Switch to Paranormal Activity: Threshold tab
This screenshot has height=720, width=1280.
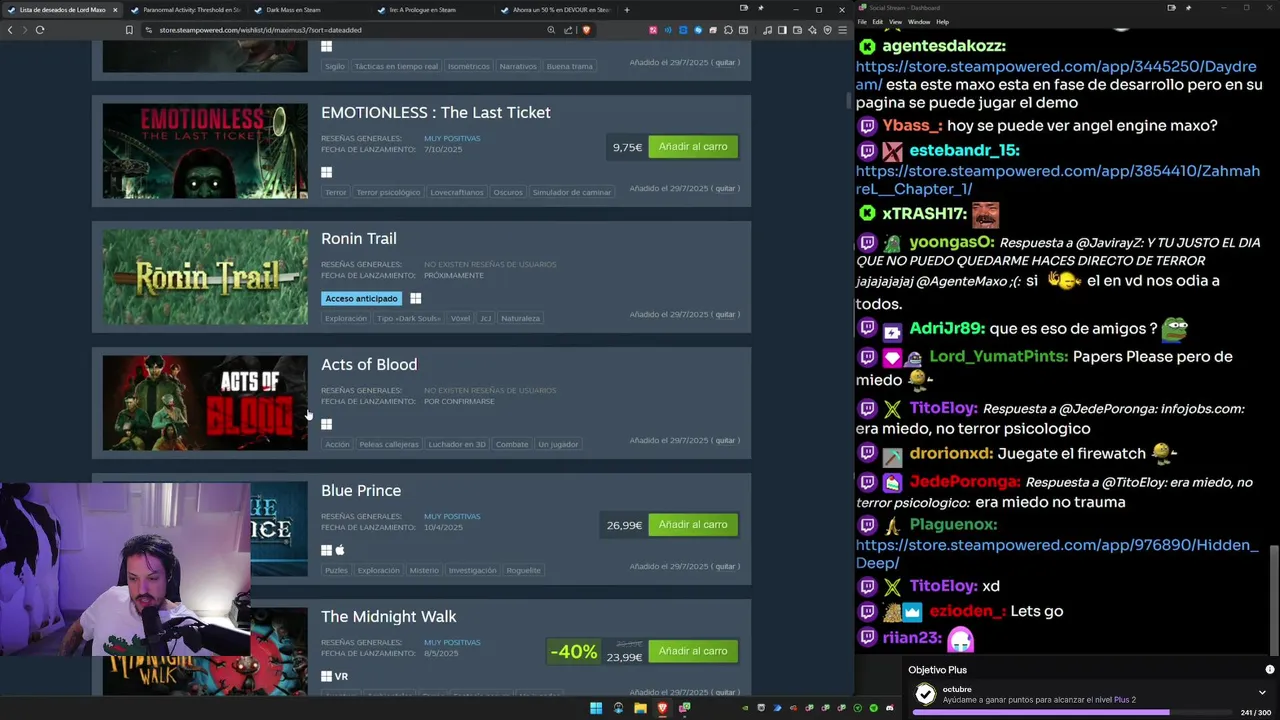[185, 10]
